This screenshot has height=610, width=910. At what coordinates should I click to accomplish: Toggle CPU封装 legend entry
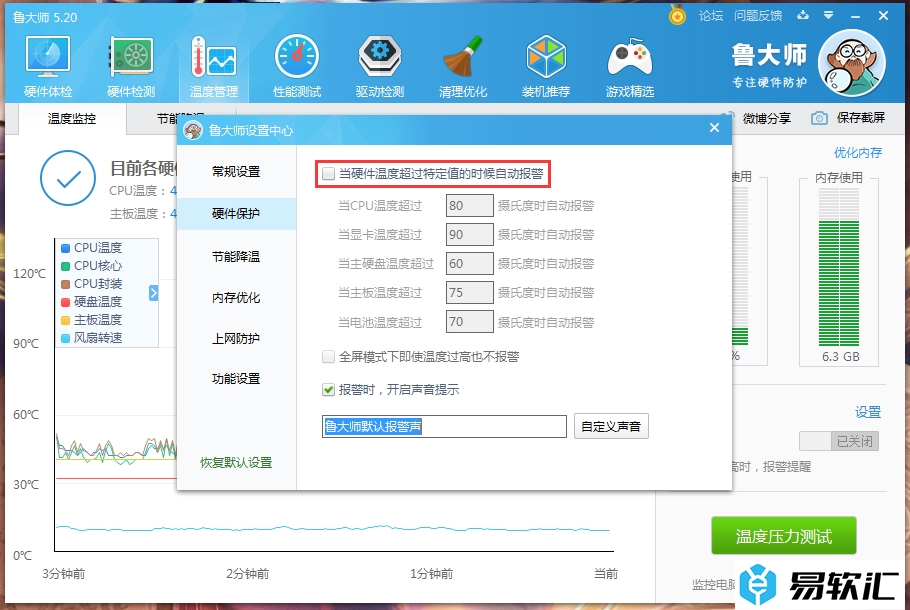coord(92,284)
